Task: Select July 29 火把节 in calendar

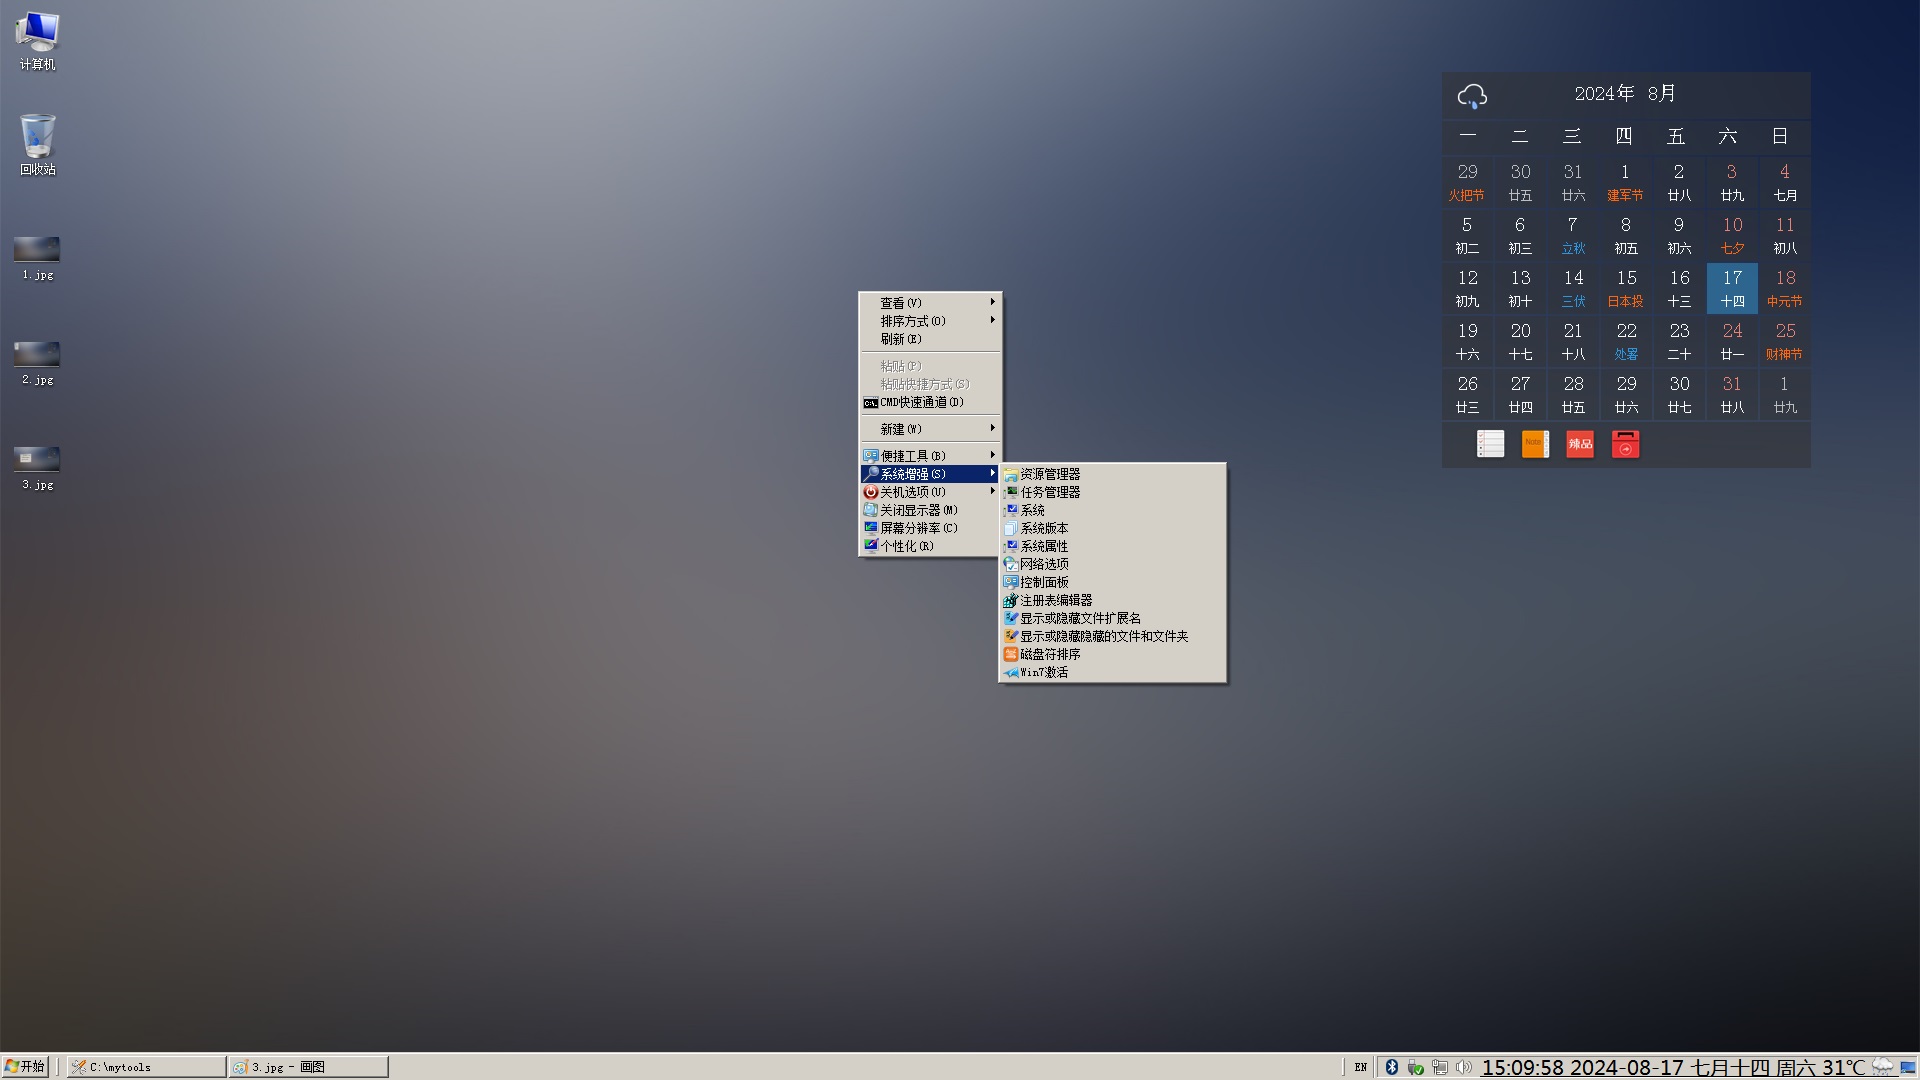Action: point(1467,182)
